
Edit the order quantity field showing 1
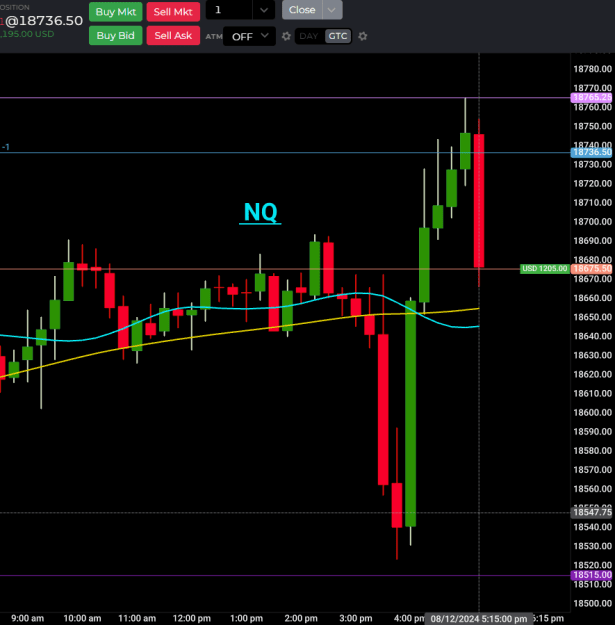coord(229,10)
